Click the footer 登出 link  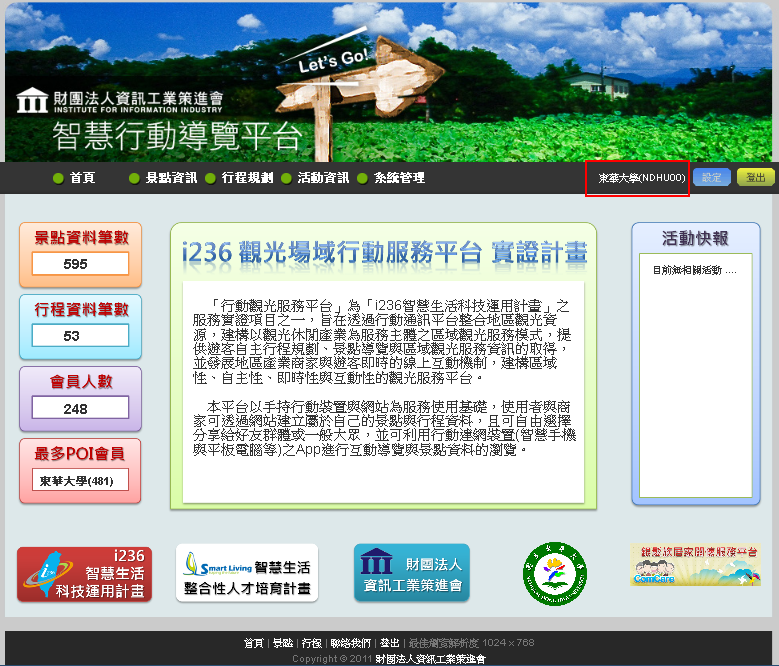point(390,643)
